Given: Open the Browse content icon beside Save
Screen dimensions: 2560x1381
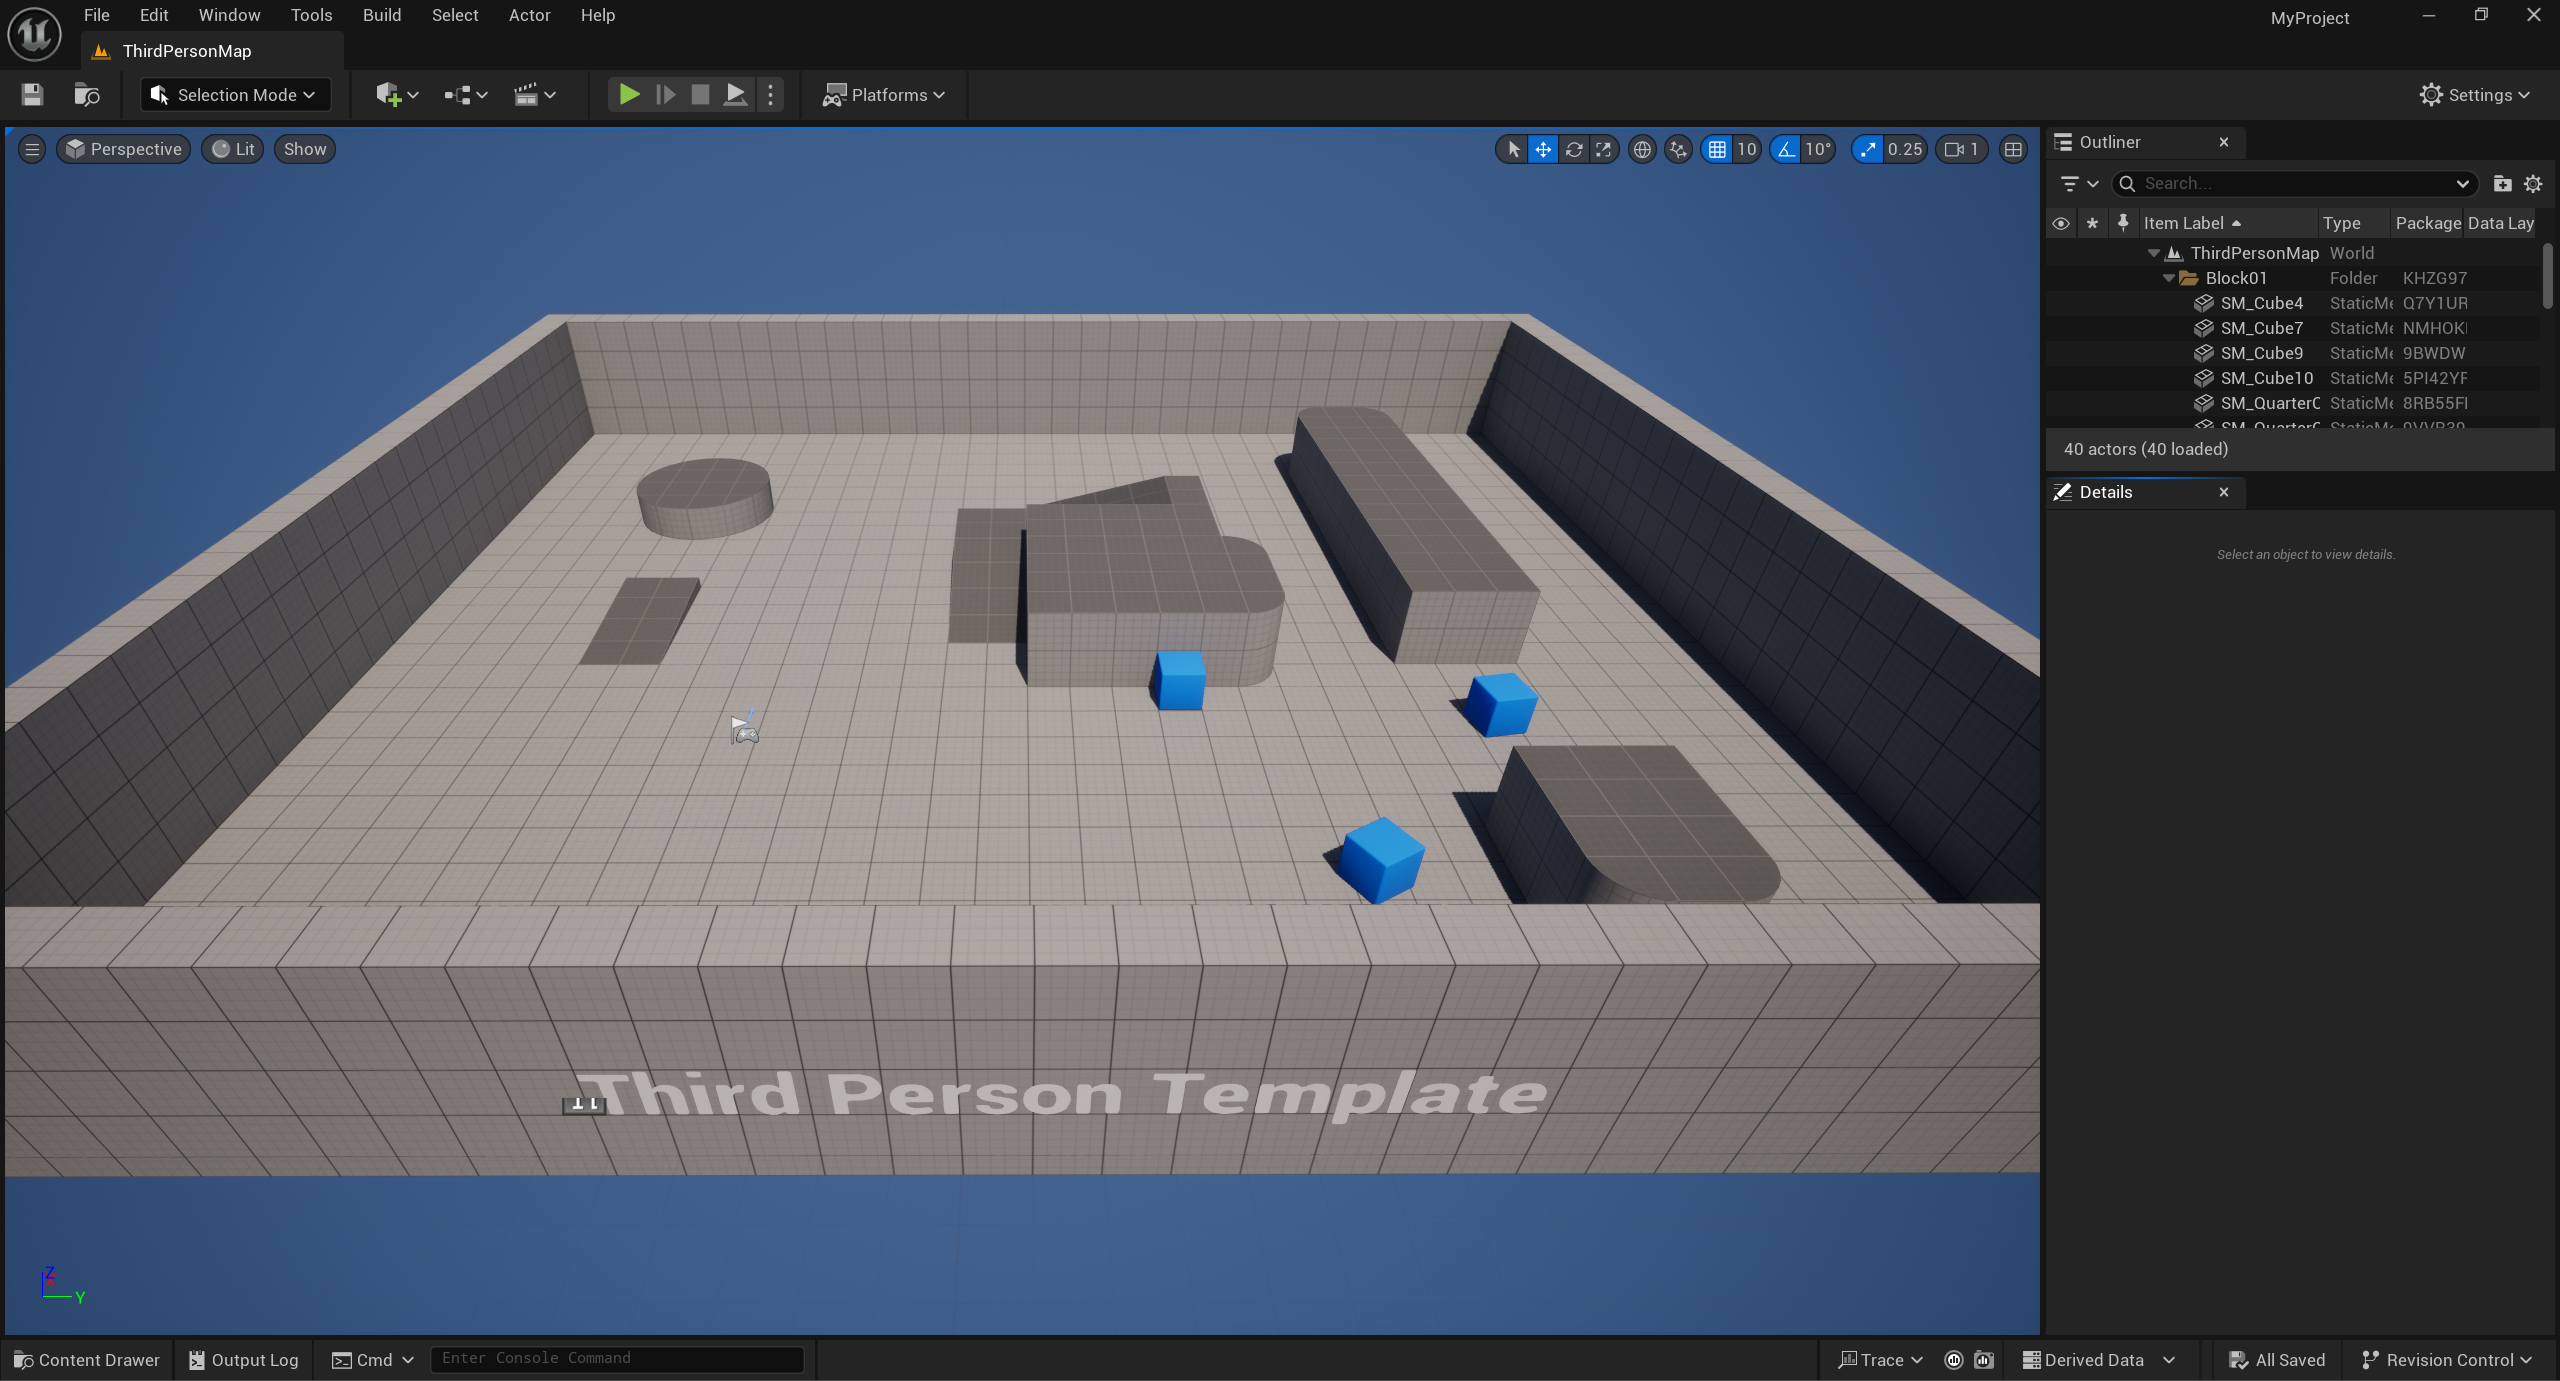Looking at the screenshot, I should coord(87,95).
